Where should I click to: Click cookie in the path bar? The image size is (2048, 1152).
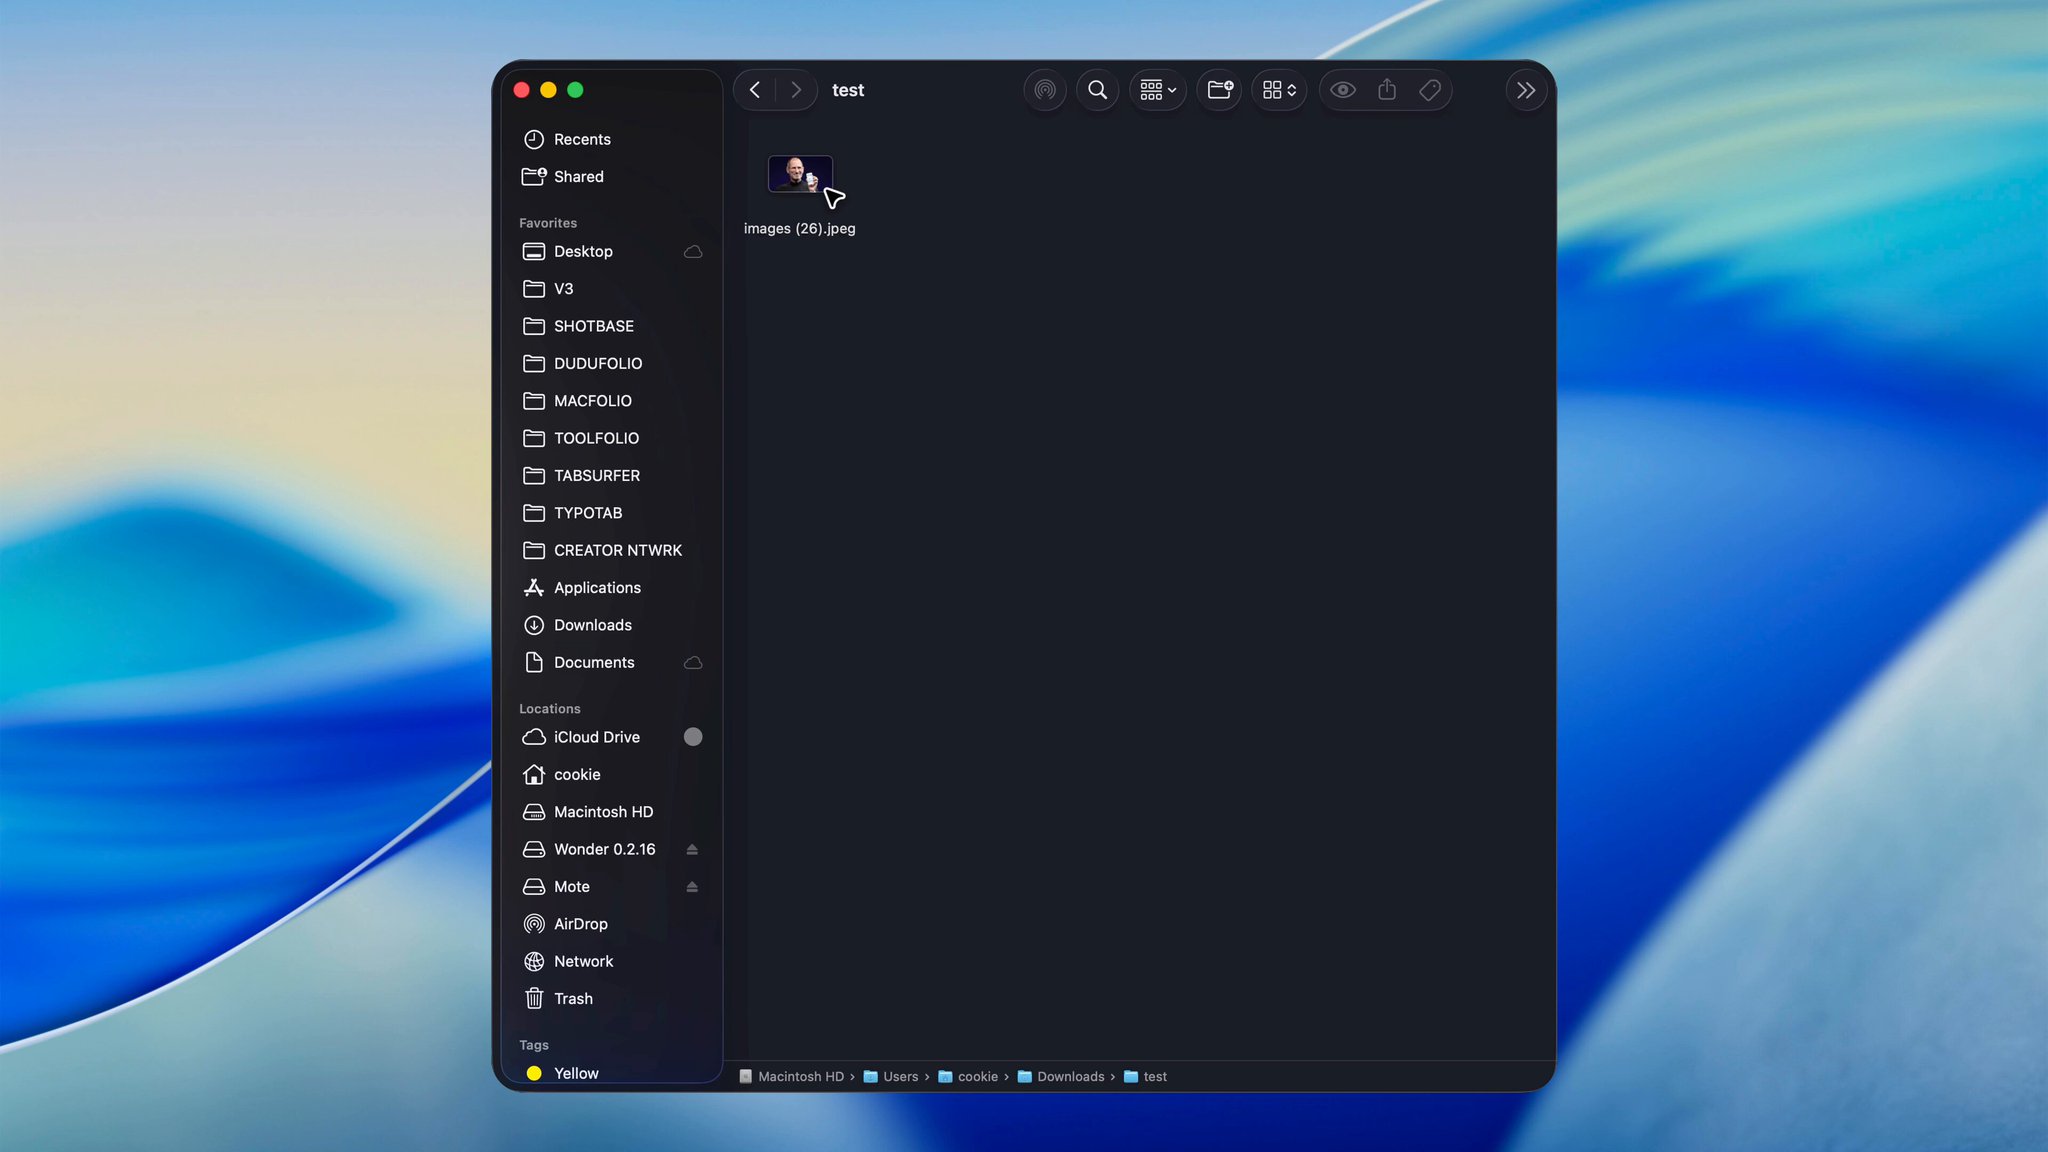(x=968, y=1077)
